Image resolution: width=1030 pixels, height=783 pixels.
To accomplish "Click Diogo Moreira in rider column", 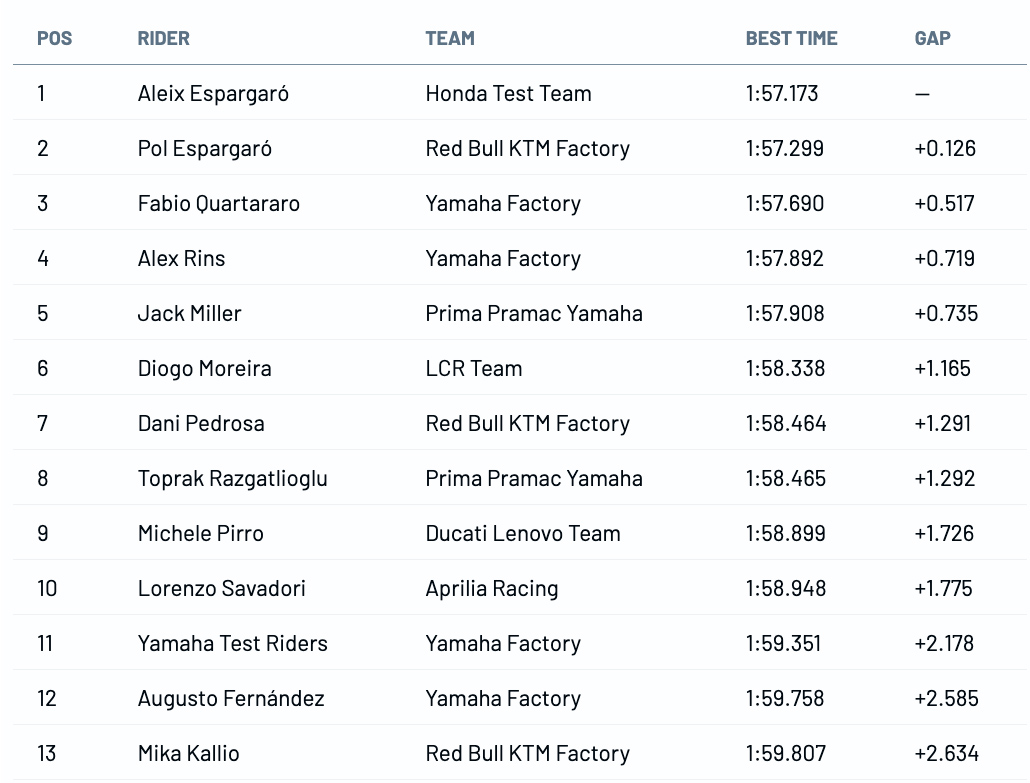I will [204, 369].
